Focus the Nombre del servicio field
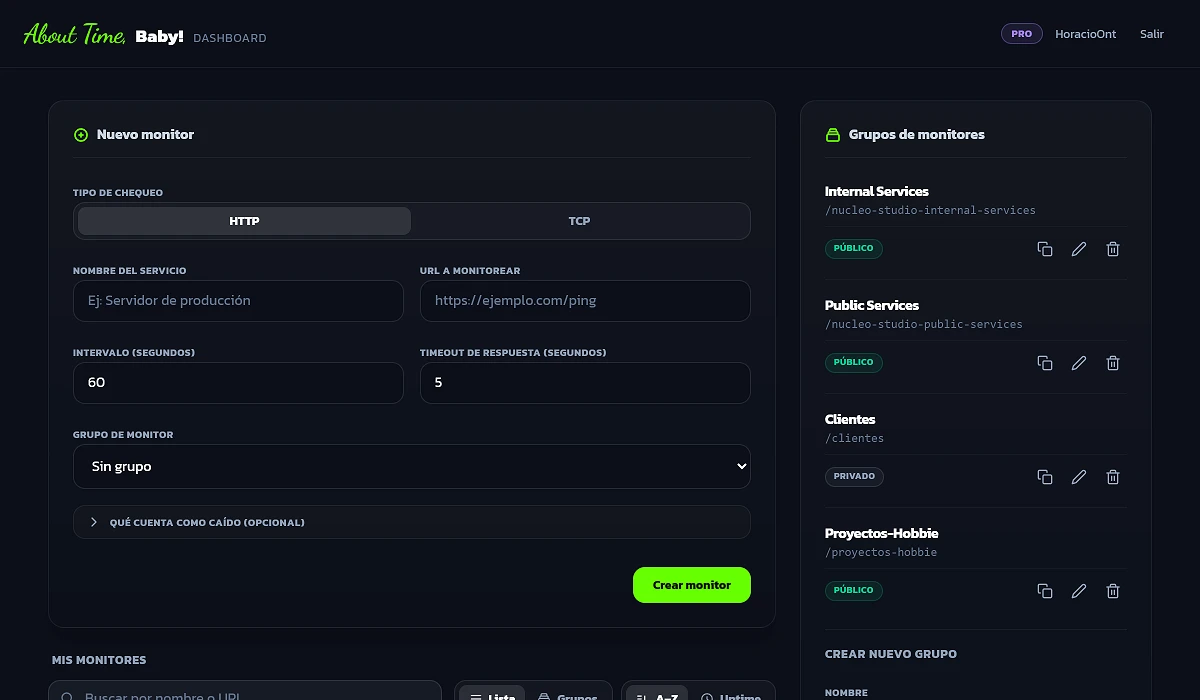Screen dimensions: 1200x700 pyautogui.click(x=238, y=301)
